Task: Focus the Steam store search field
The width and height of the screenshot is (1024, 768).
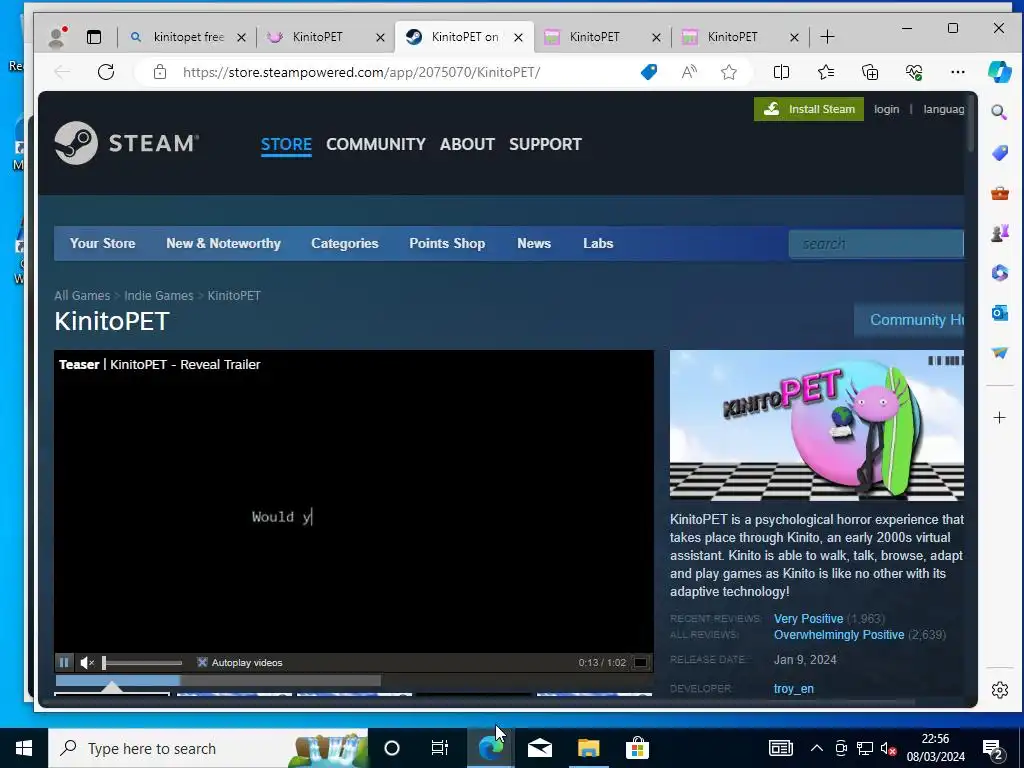Action: click(876, 244)
